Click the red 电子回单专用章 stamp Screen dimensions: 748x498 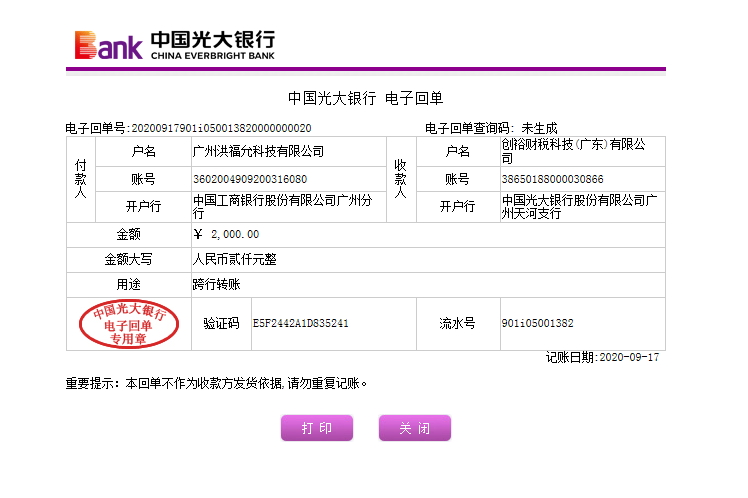click(x=129, y=324)
